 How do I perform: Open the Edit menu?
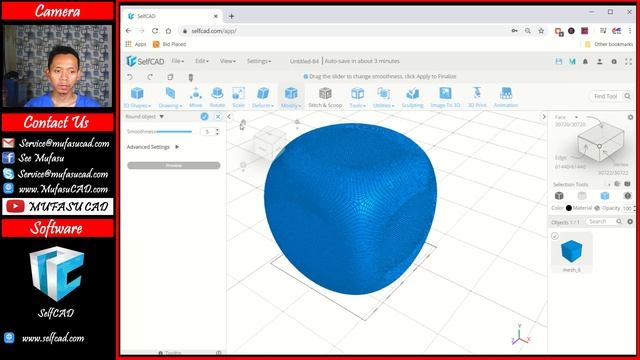[202, 61]
